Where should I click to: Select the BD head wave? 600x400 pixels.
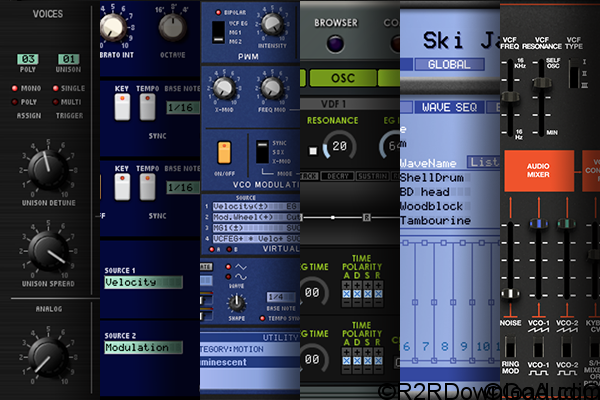[425, 191]
